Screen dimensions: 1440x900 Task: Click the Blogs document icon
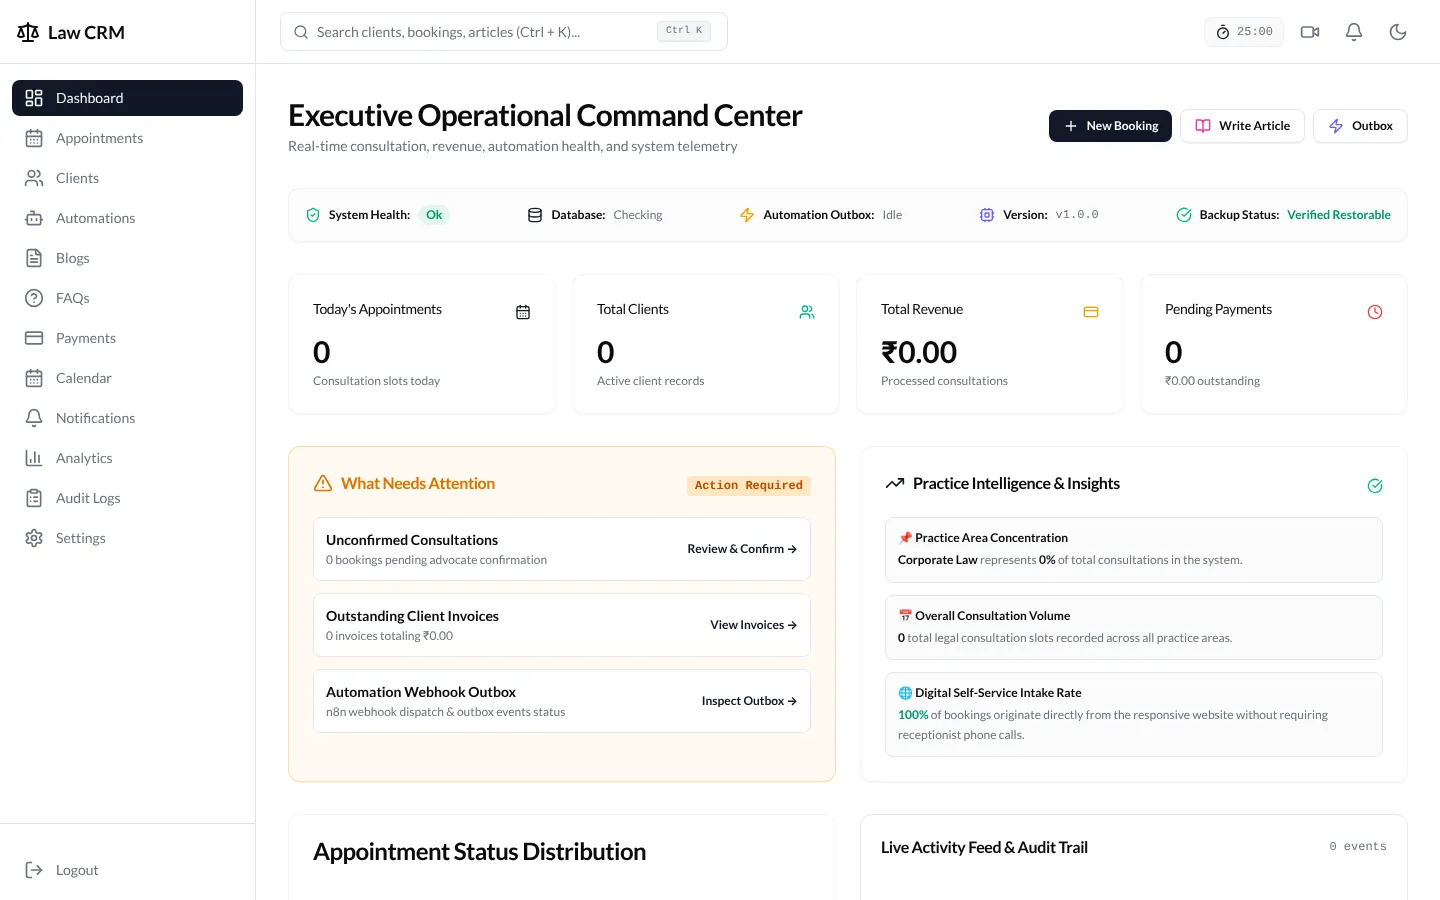pyautogui.click(x=34, y=258)
